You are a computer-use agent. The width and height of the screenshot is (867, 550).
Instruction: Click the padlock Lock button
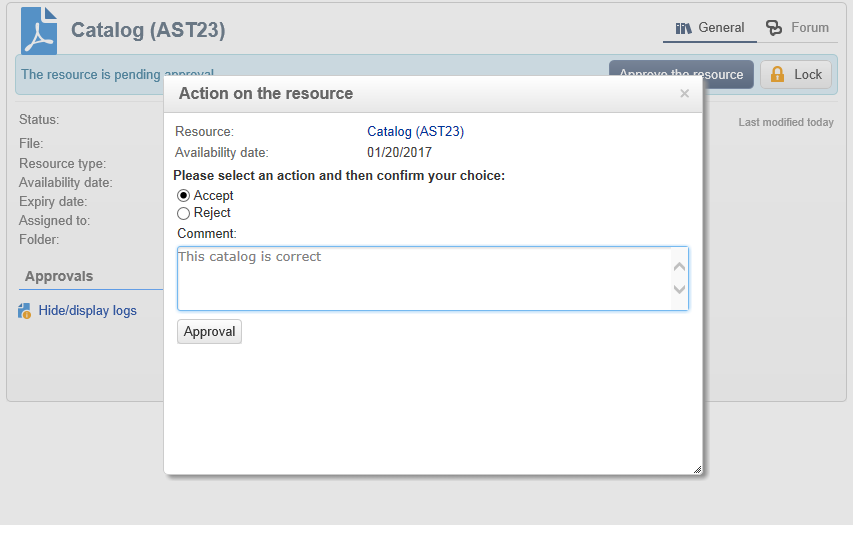796,74
